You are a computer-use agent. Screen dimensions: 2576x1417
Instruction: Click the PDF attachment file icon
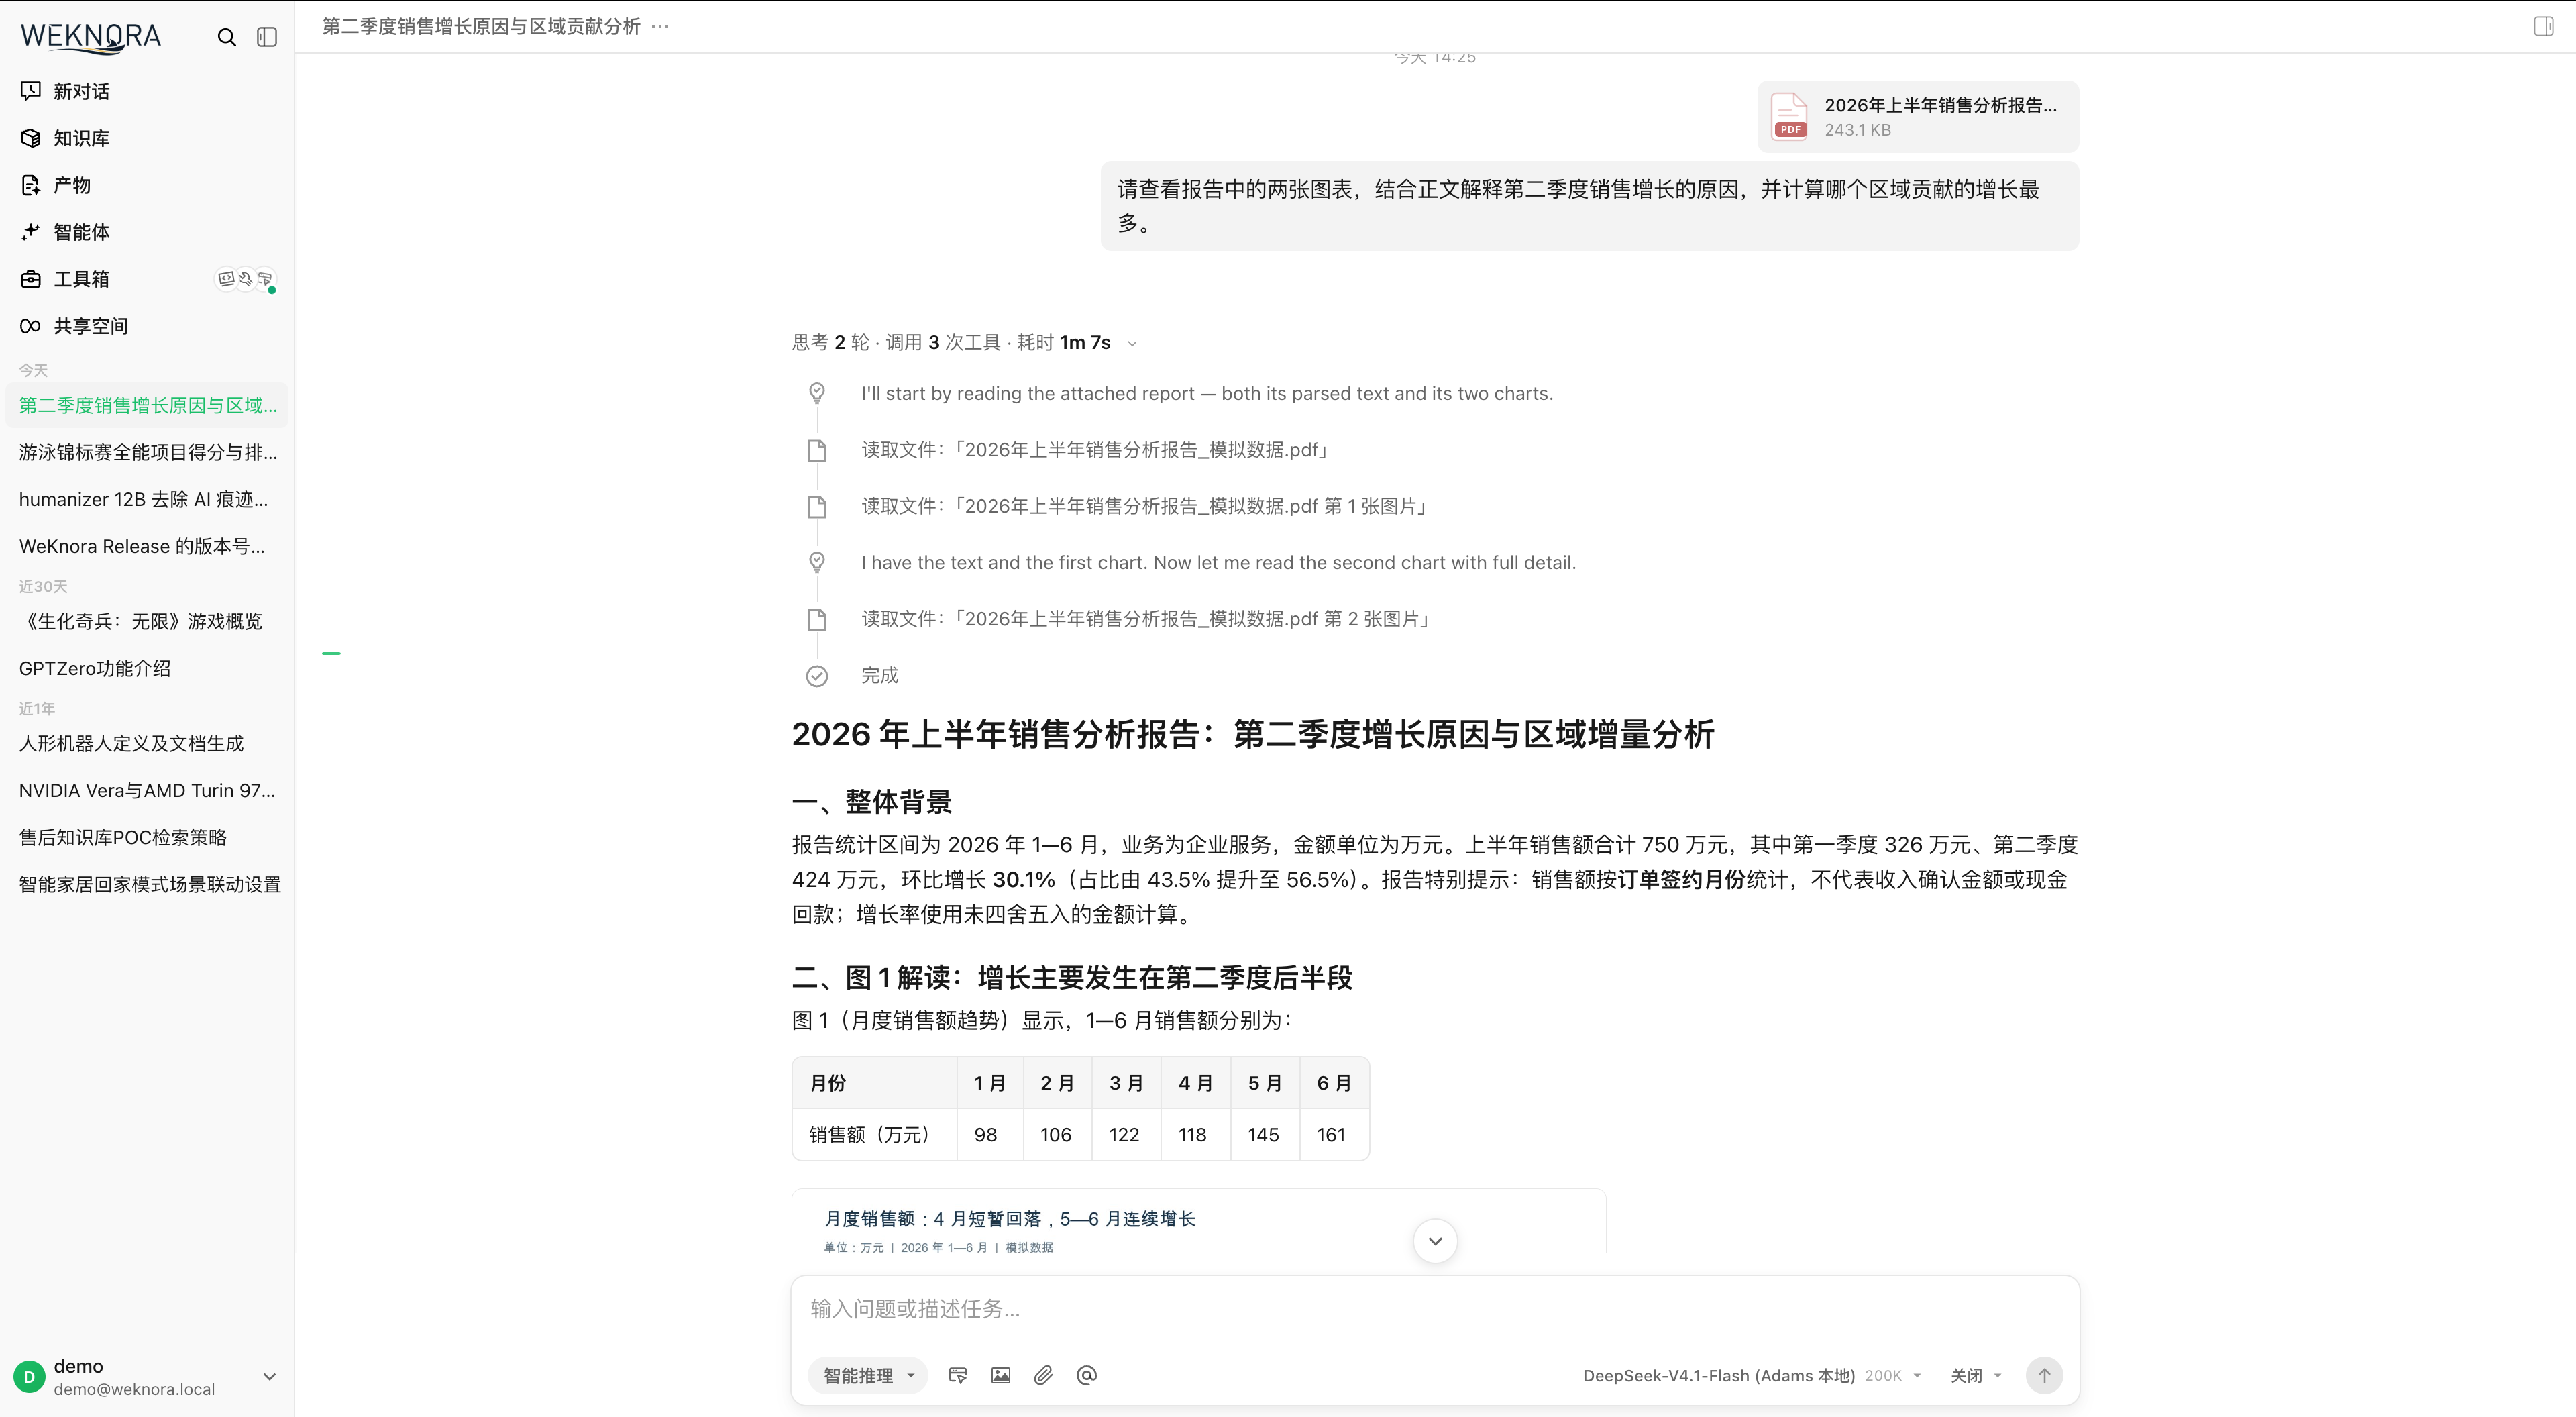pos(1789,116)
